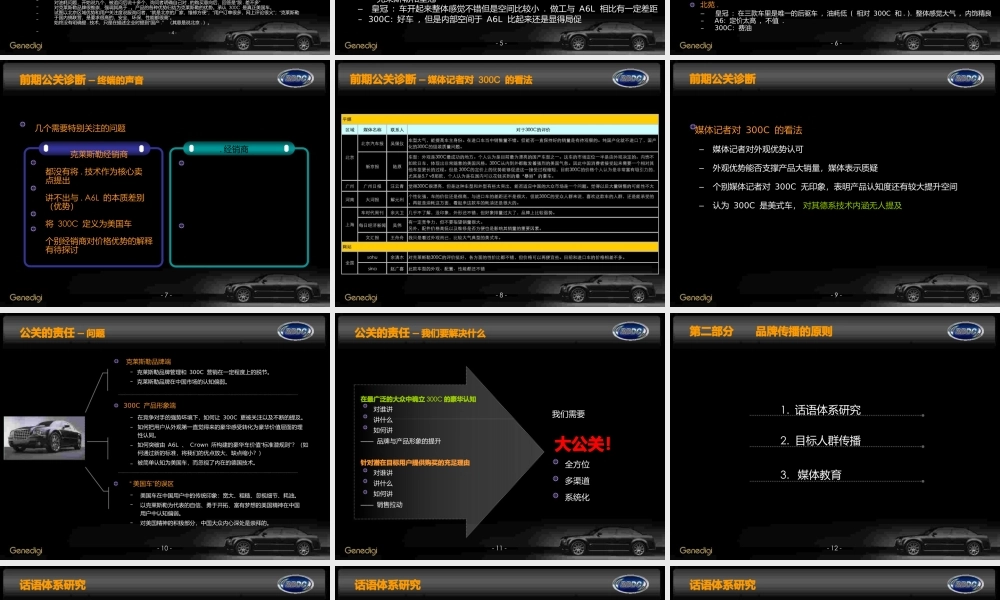Click the item 2. 目标人群传播
Image resolution: width=1000 pixels, height=600 pixels.
(x=821, y=441)
